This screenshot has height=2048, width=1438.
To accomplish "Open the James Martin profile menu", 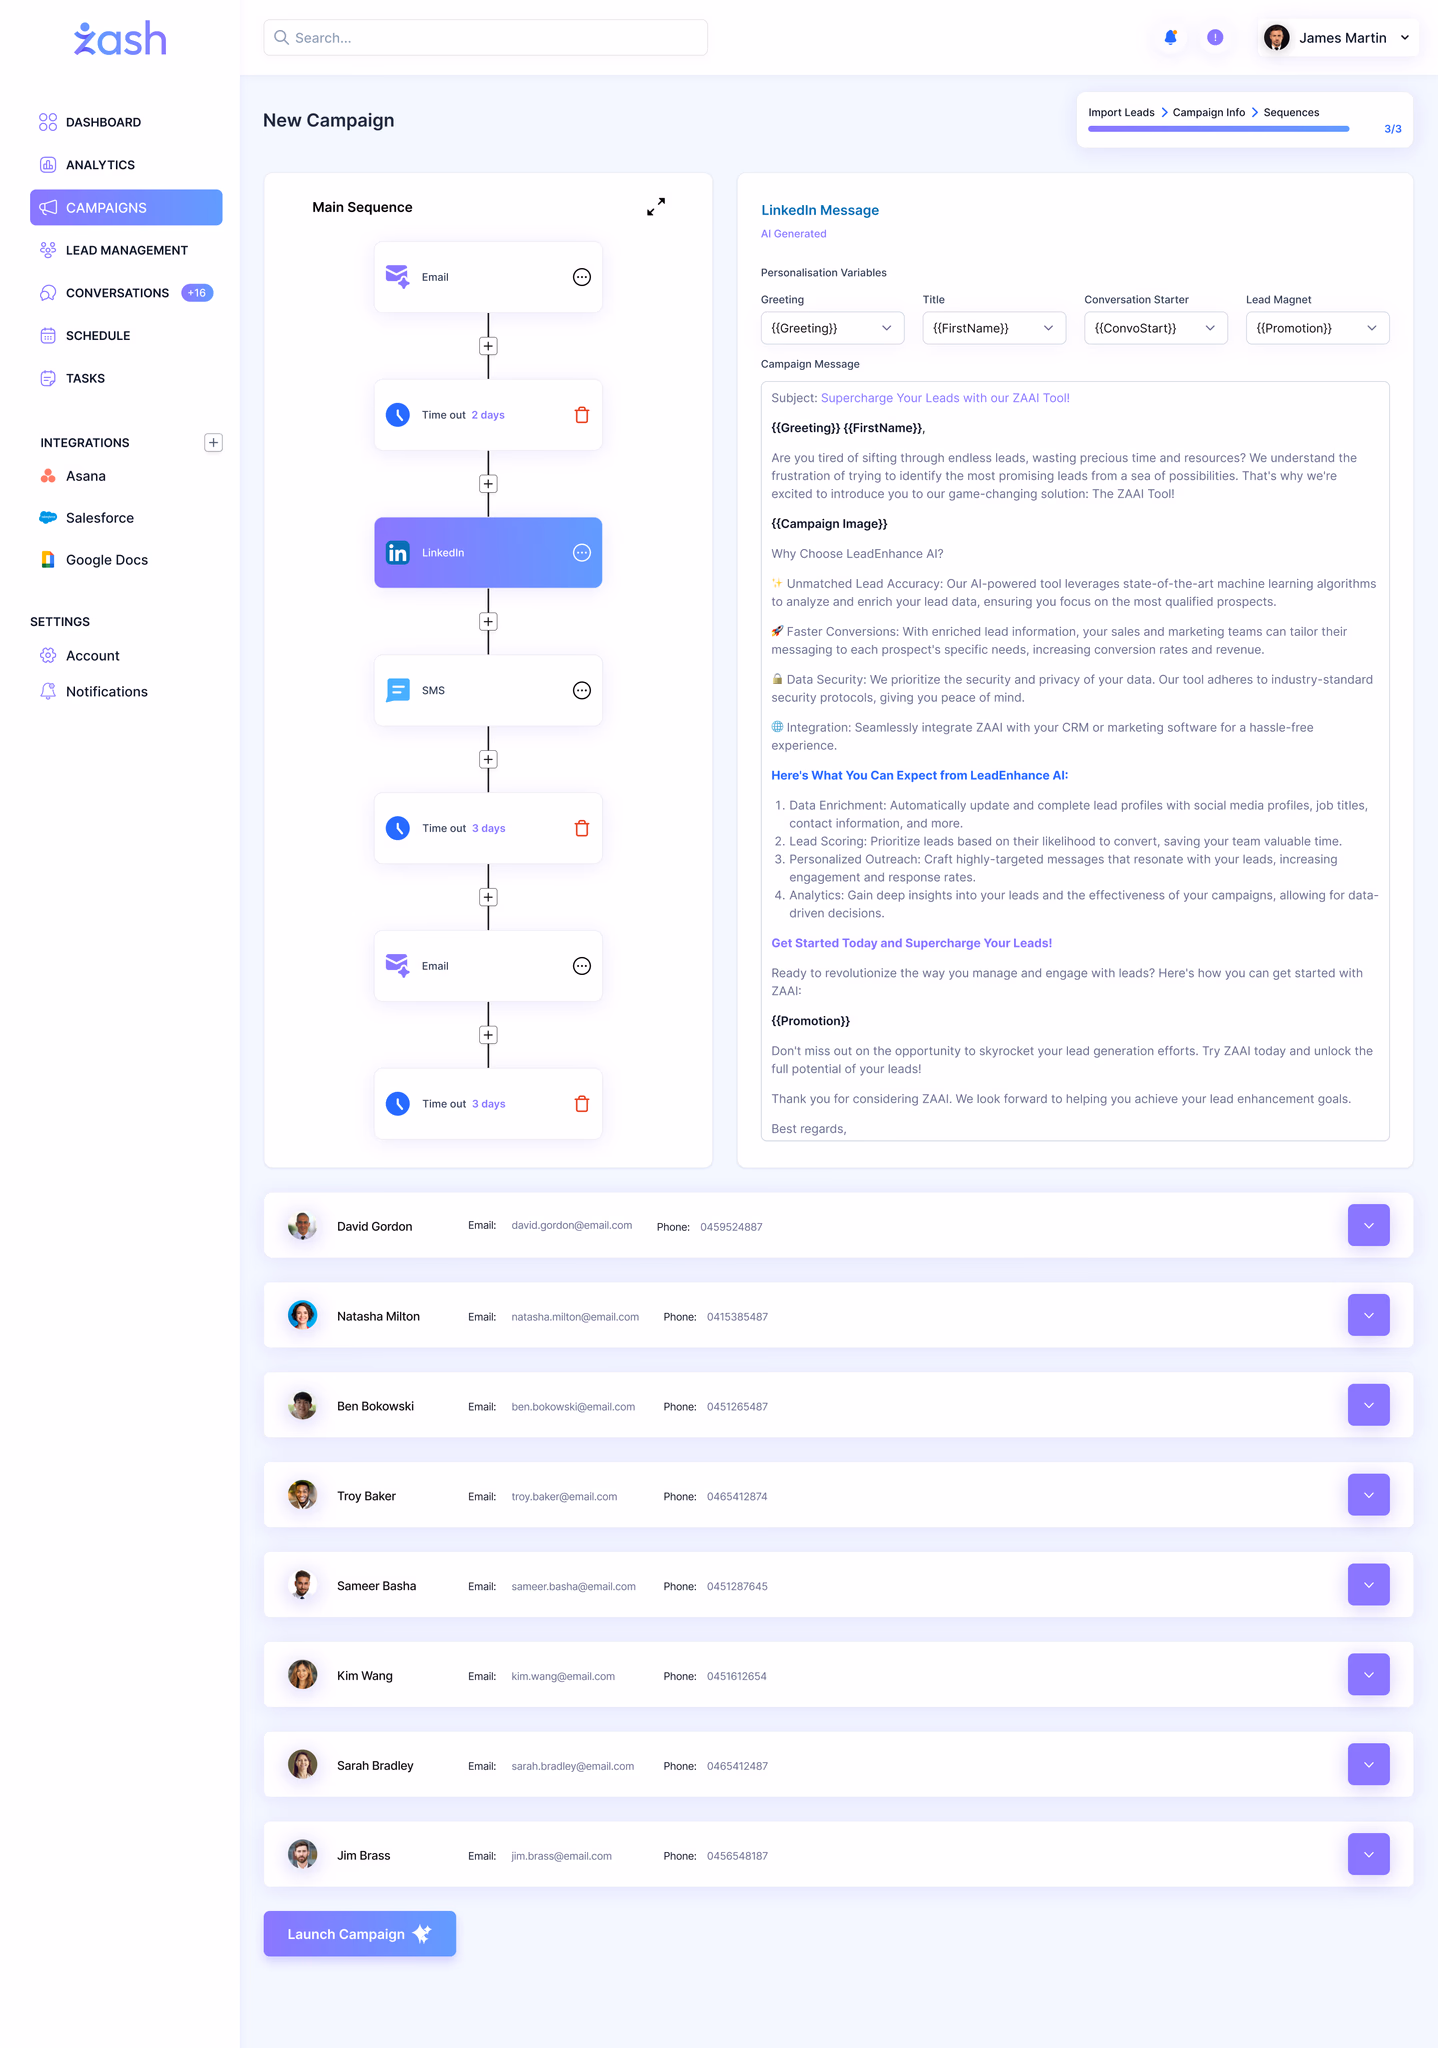I will (1337, 38).
